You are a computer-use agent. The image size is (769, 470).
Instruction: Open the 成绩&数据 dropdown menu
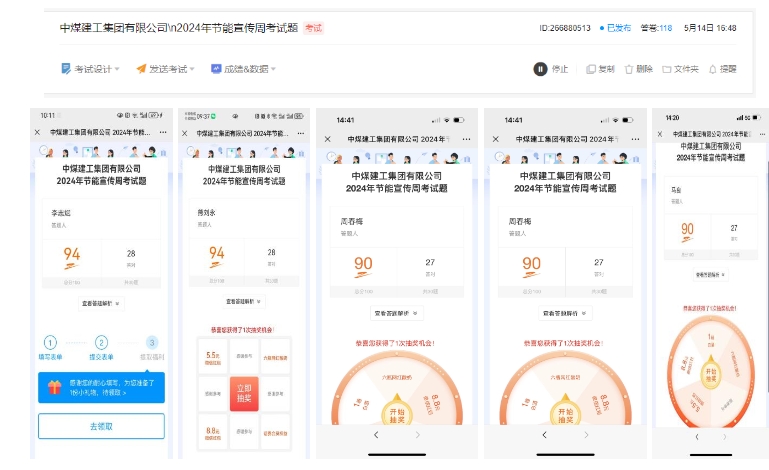coord(243,69)
